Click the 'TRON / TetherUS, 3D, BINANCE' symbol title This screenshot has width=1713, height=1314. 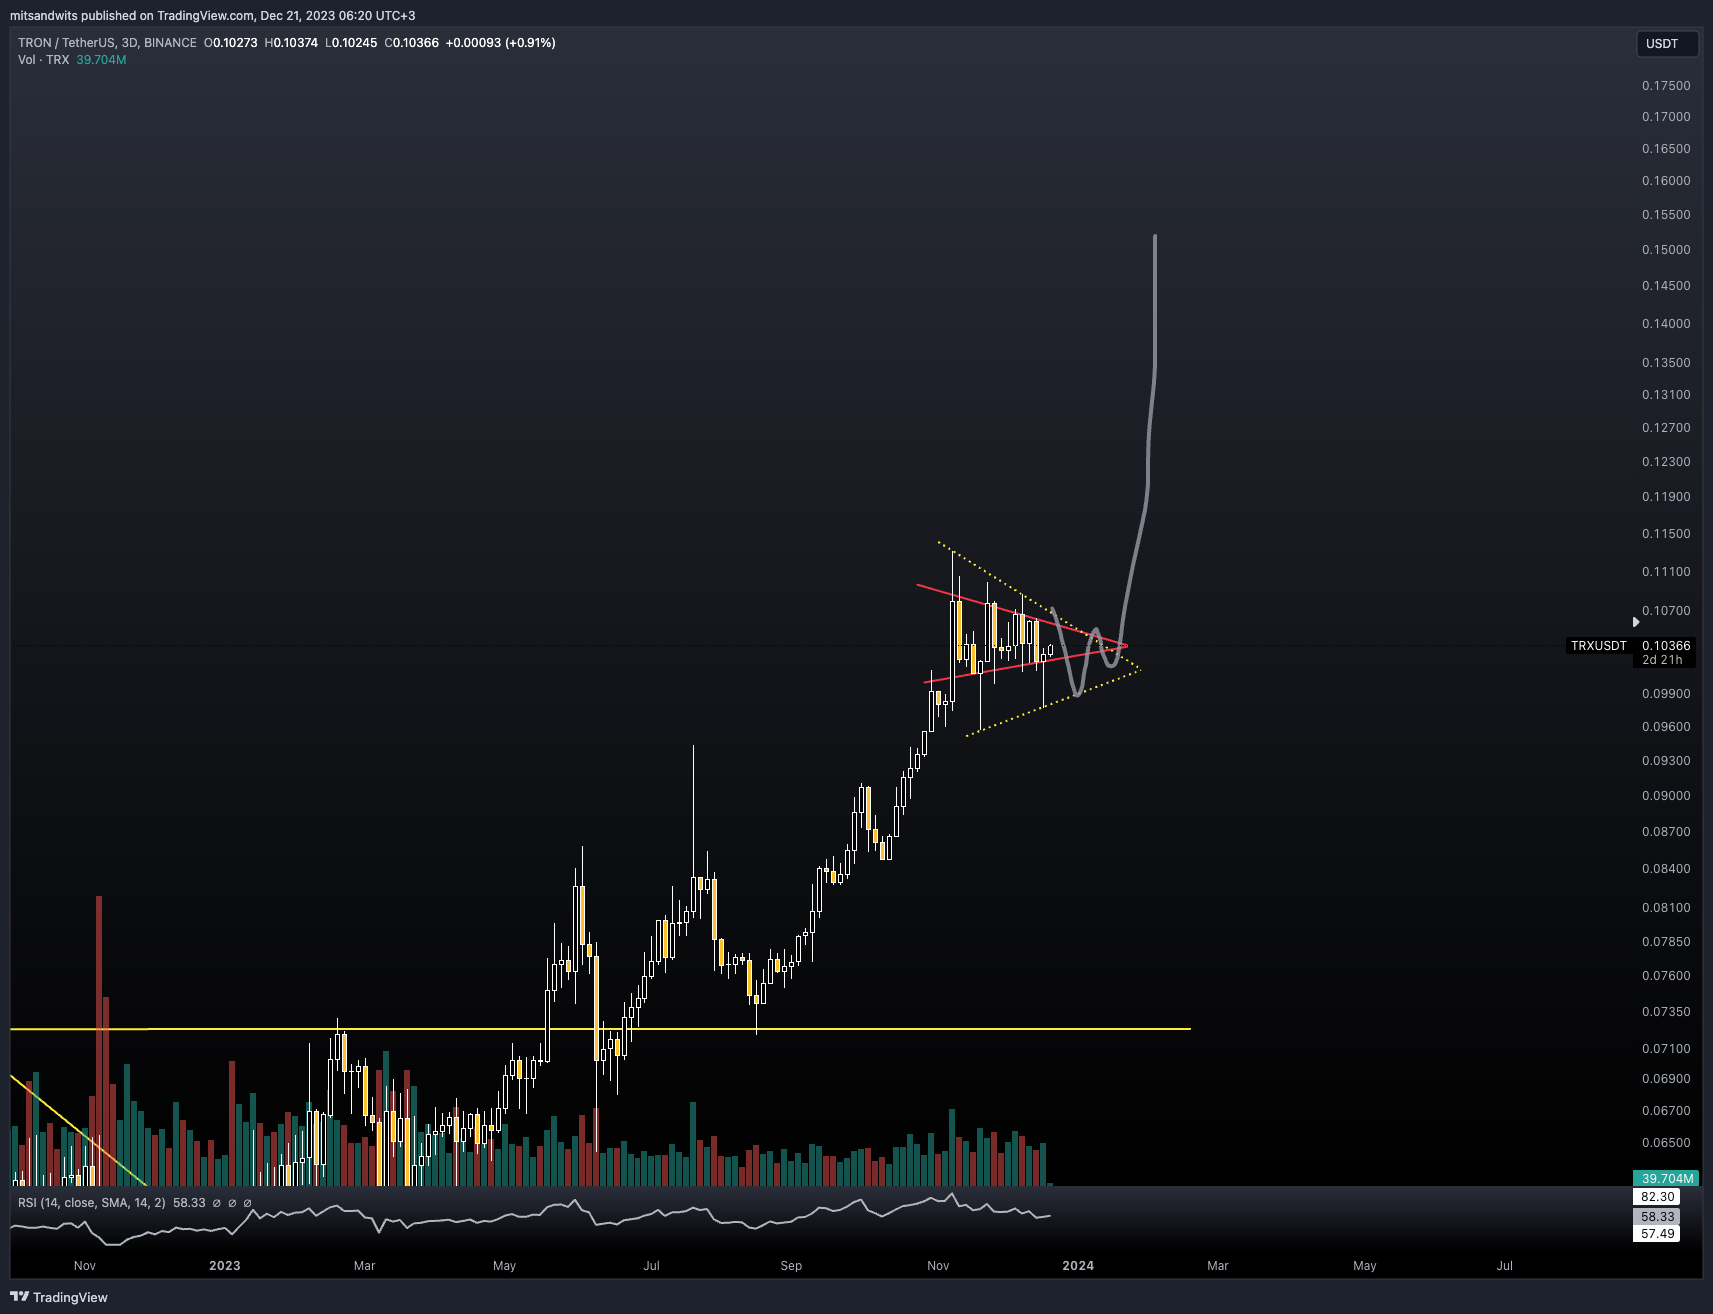point(107,43)
